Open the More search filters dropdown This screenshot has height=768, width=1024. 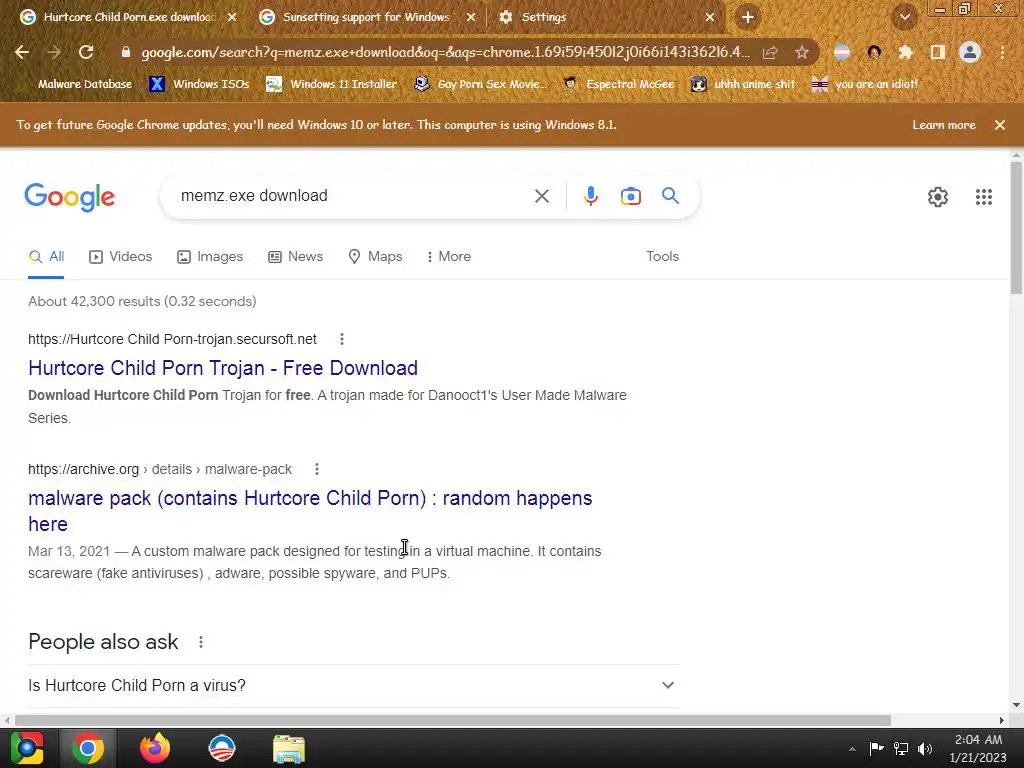click(449, 257)
